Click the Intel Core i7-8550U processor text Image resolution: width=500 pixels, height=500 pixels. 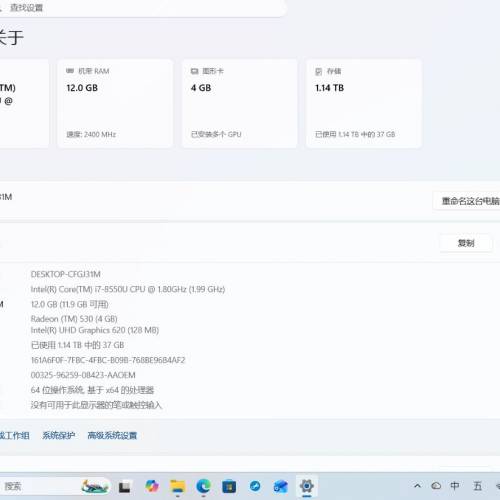tap(128, 289)
